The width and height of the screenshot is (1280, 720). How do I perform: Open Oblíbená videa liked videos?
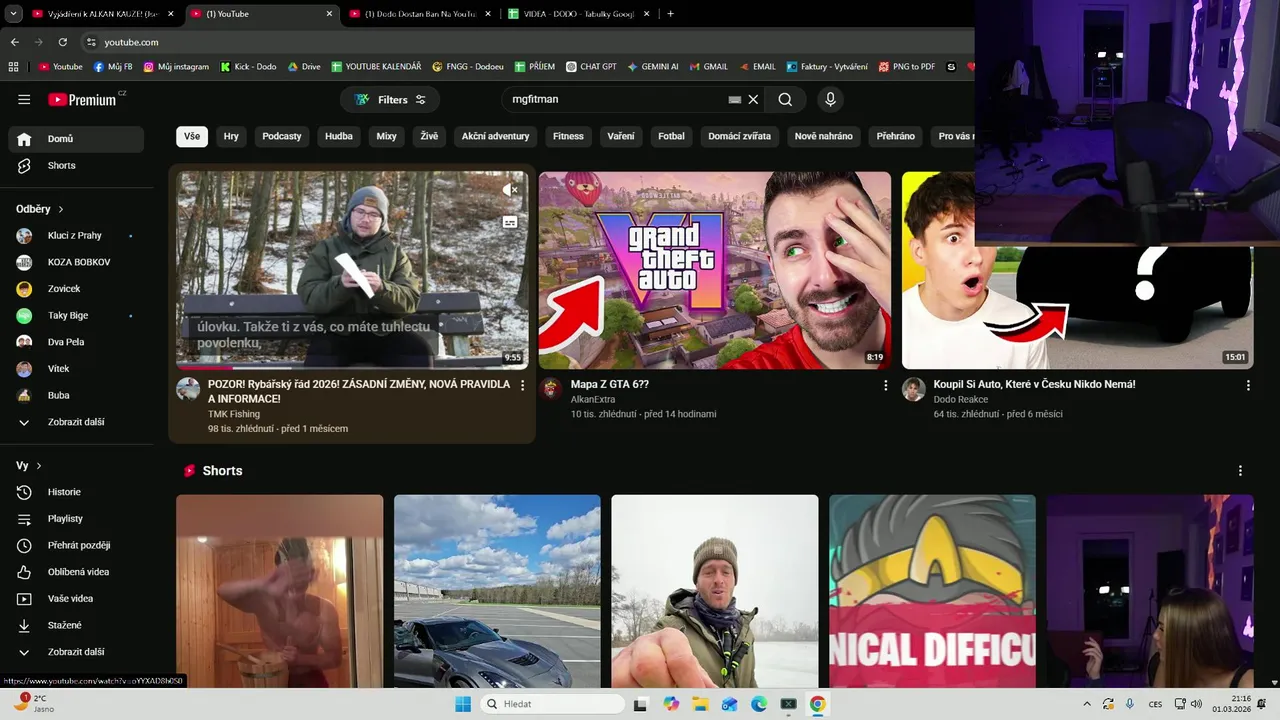pos(76,572)
